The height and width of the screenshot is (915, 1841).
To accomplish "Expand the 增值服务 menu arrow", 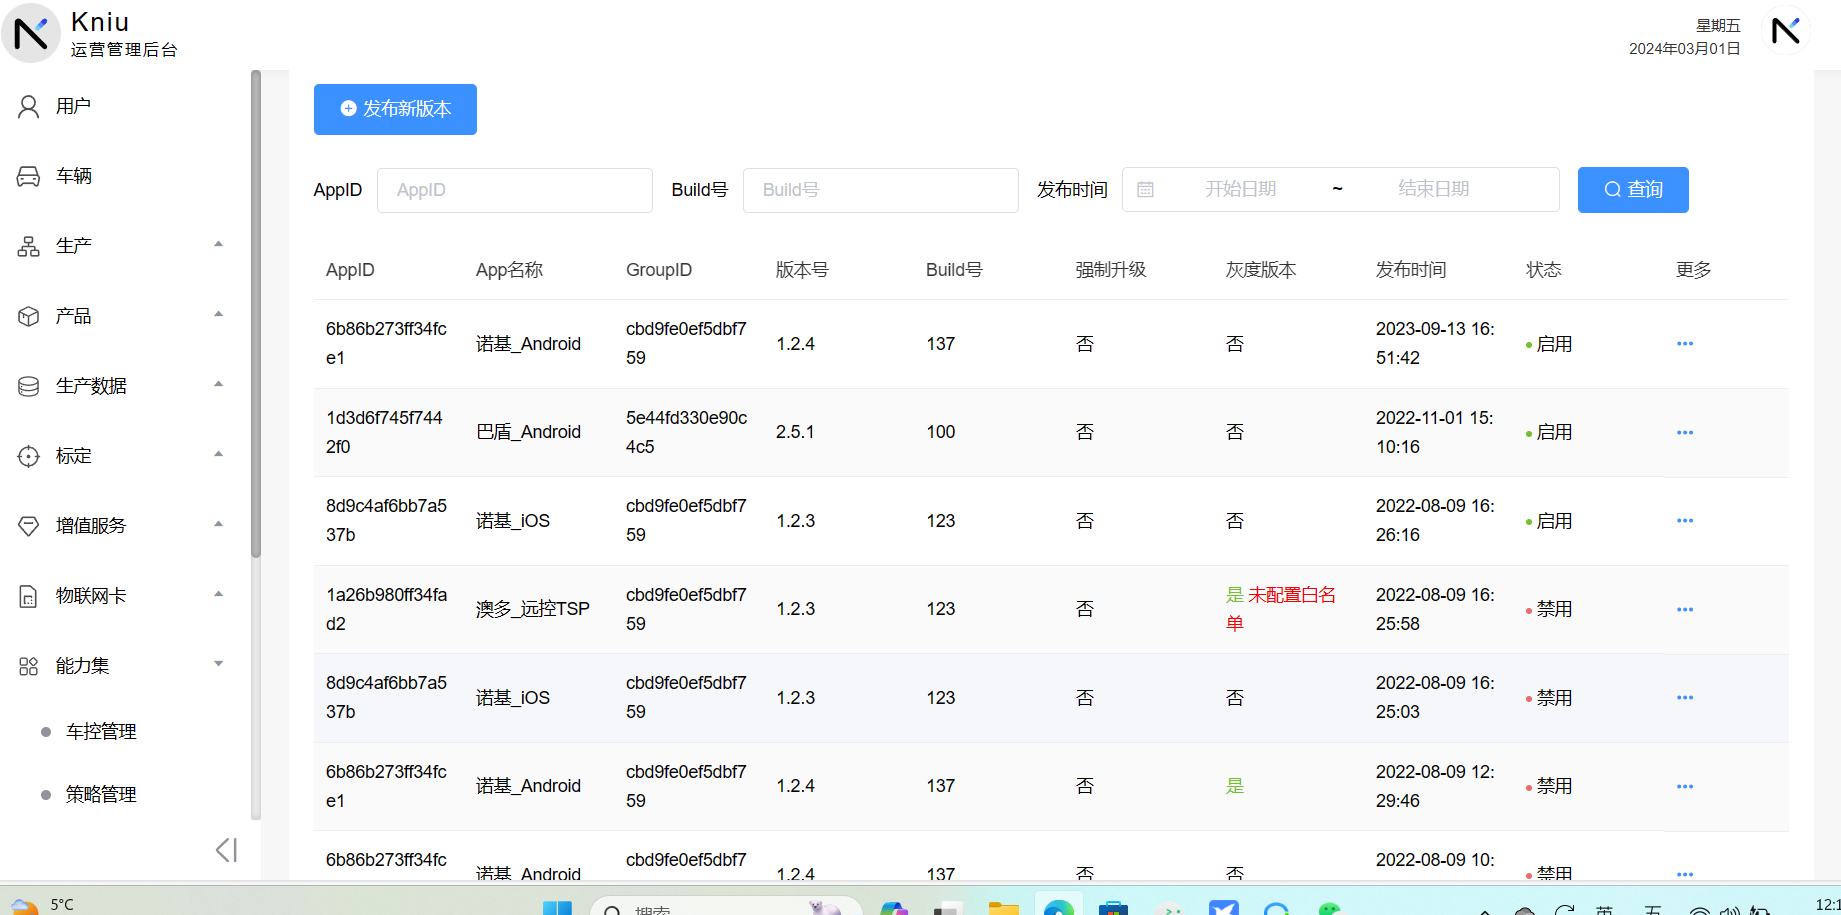I will [218, 524].
